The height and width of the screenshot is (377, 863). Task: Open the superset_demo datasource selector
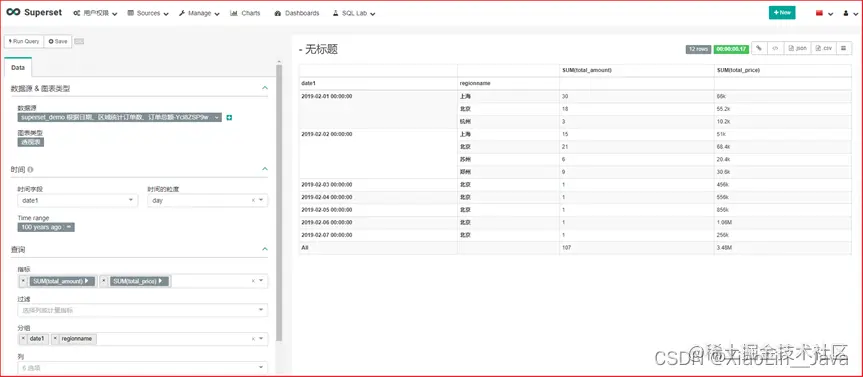pos(119,117)
